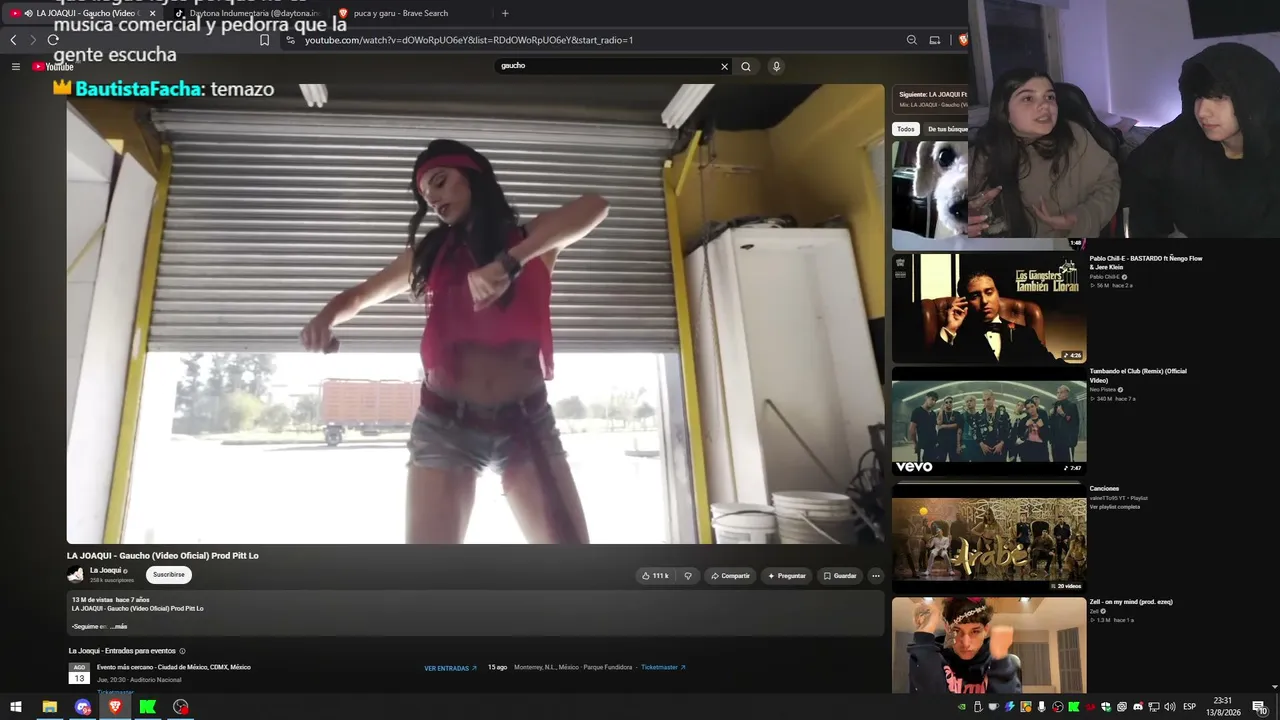Open Windows Start menu
1280x720 pixels.
coord(16,707)
